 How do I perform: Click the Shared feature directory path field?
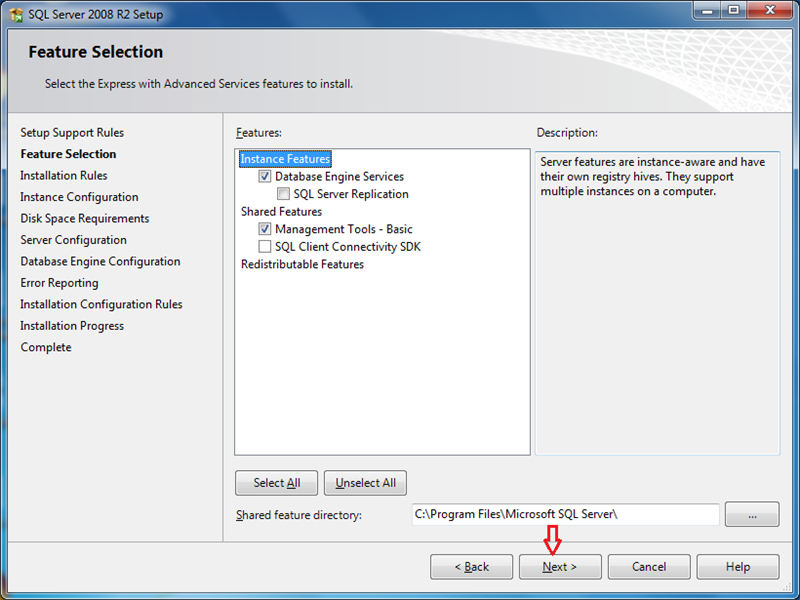coord(564,514)
